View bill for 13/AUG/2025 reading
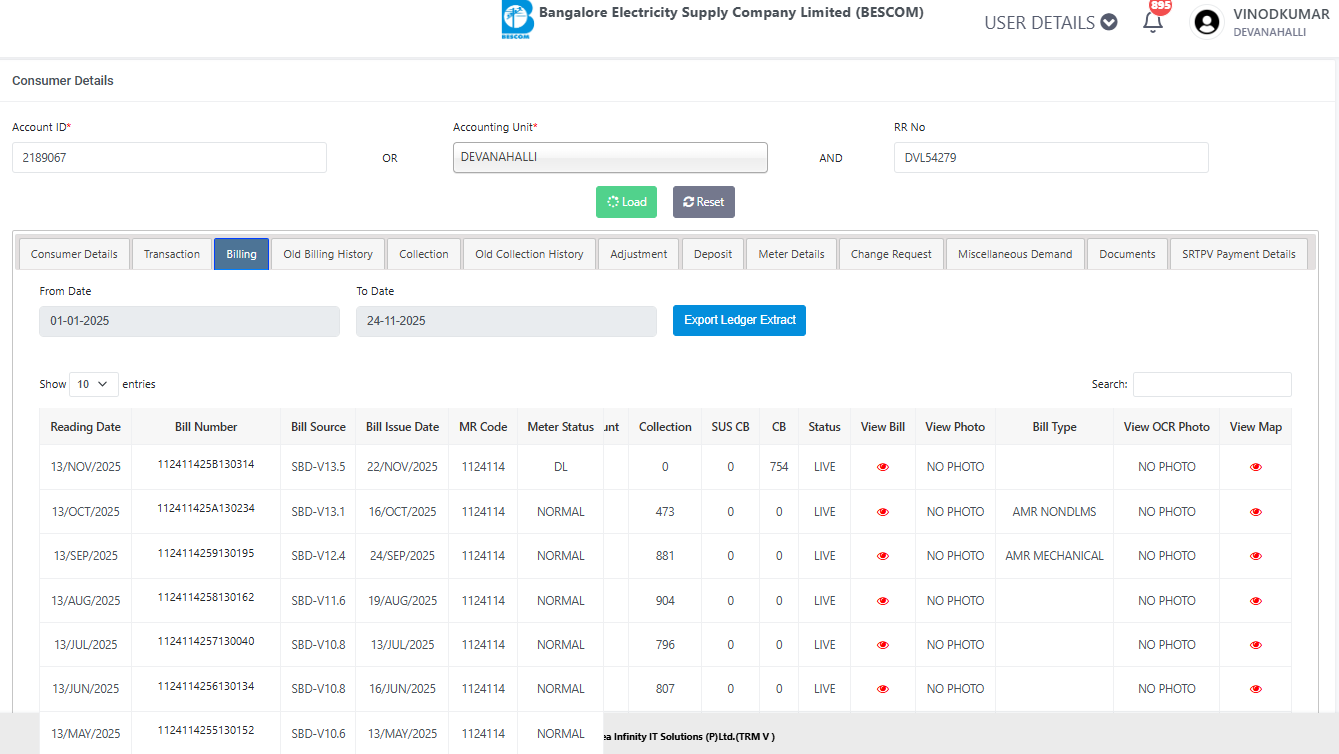1339x754 pixels. click(882, 601)
